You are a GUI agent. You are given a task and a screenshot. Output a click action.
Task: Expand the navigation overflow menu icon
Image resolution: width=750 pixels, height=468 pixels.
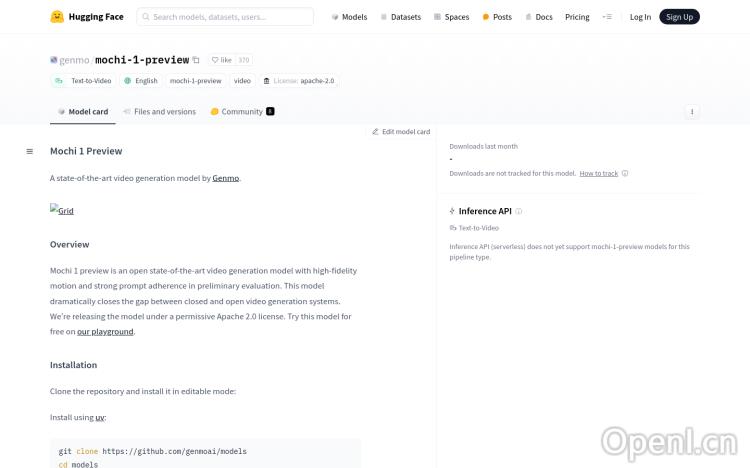coord(606,17)
